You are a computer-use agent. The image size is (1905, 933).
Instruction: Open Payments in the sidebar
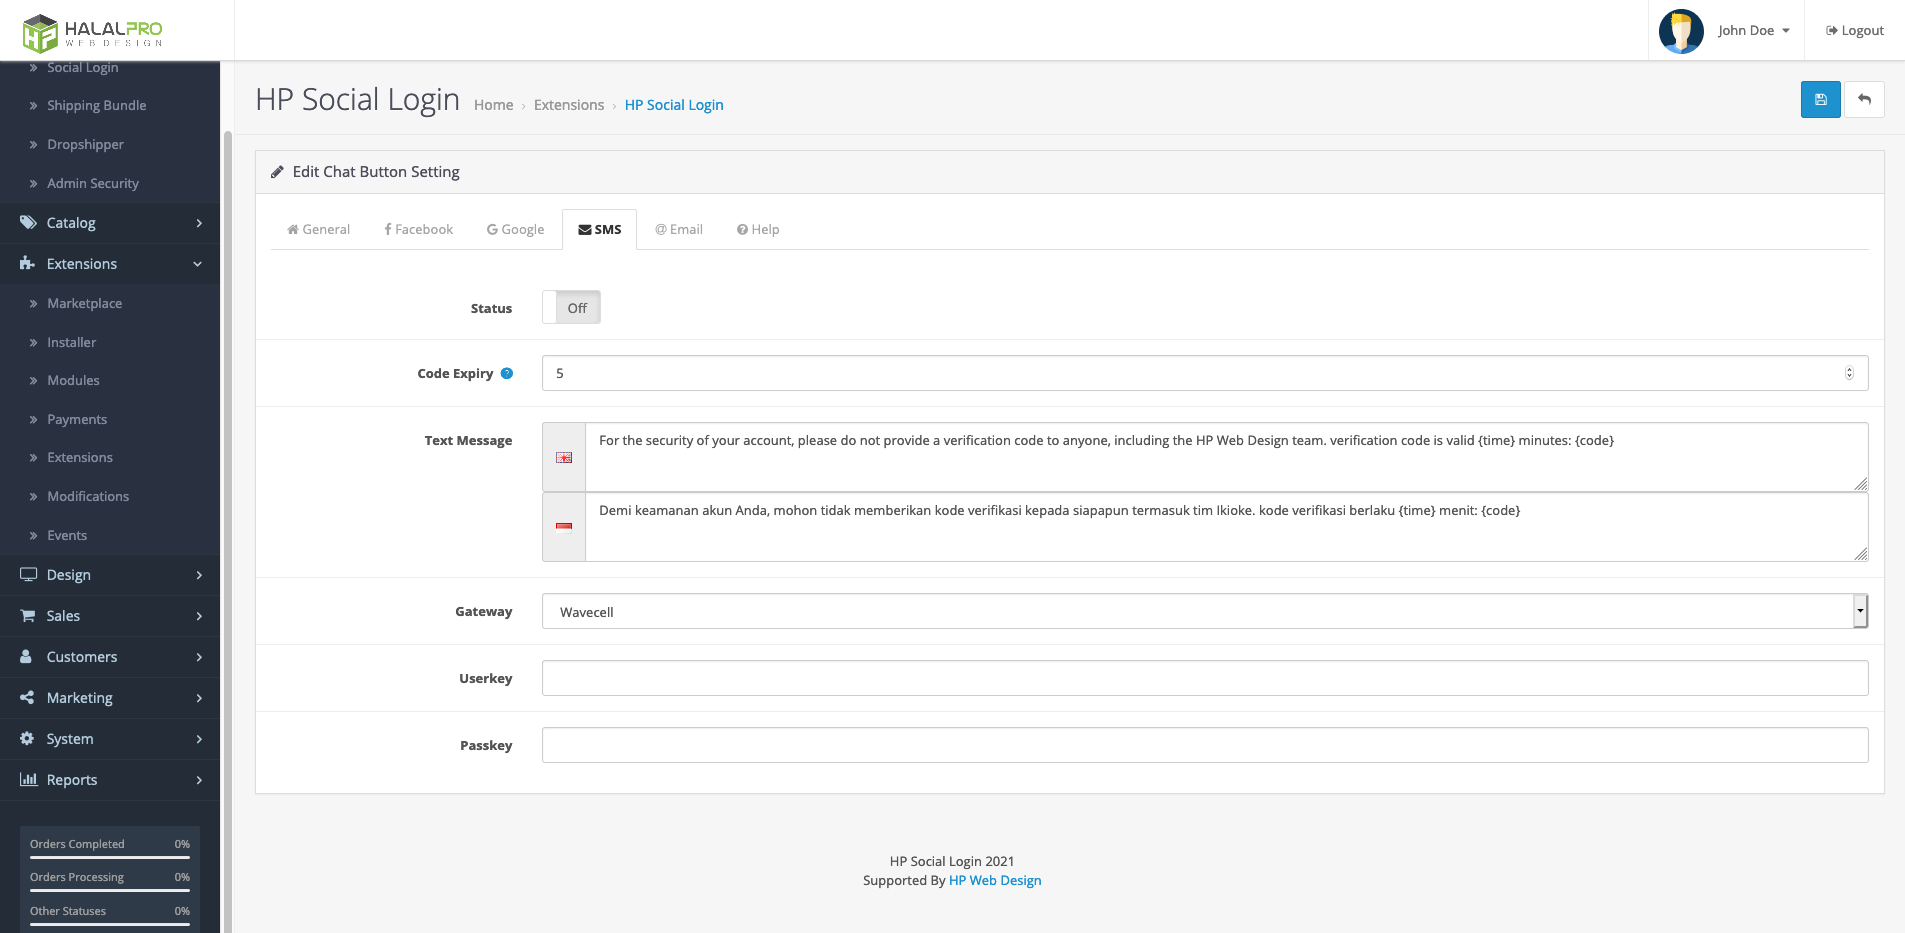pyautogui.click(x=77, y=420)
